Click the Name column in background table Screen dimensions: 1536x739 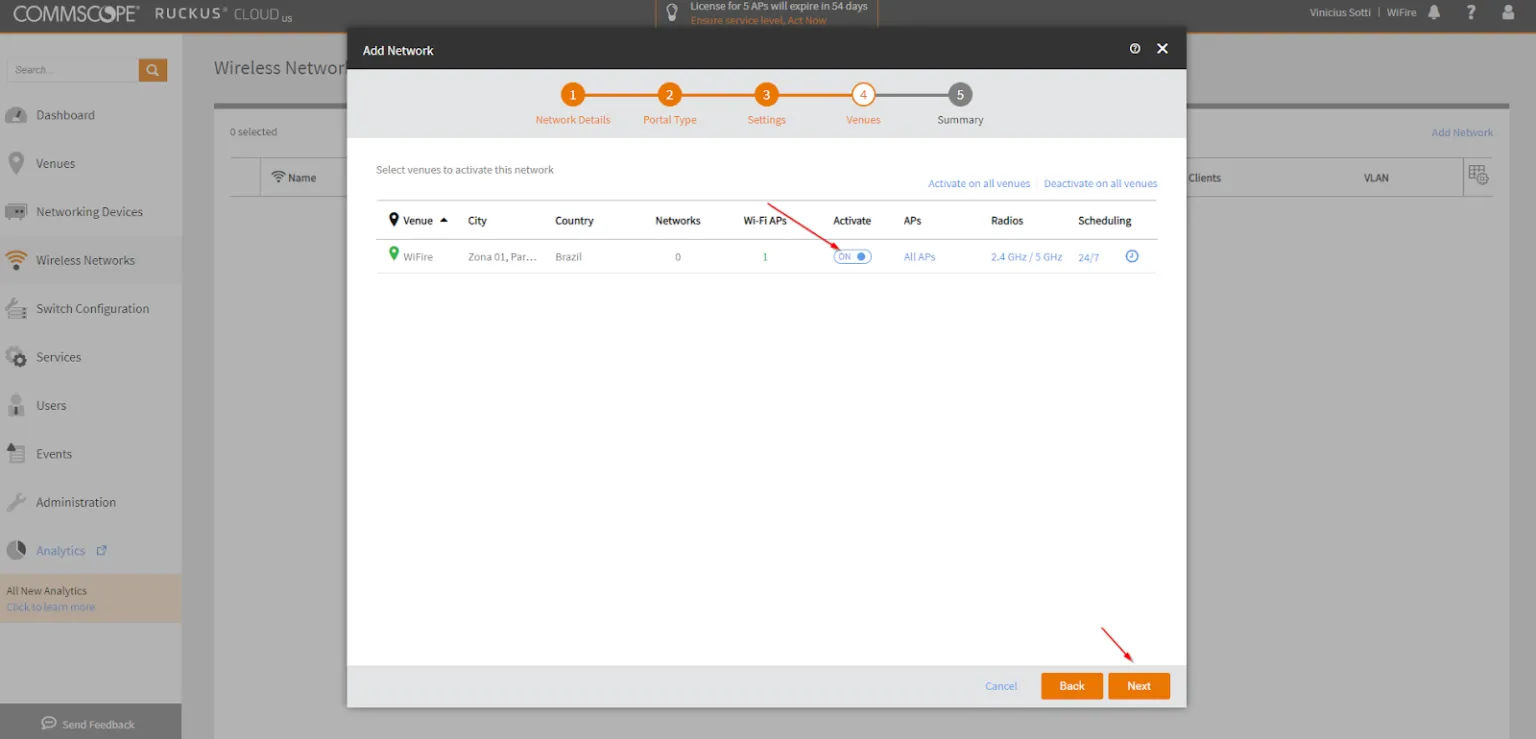[x=302, y=178]
